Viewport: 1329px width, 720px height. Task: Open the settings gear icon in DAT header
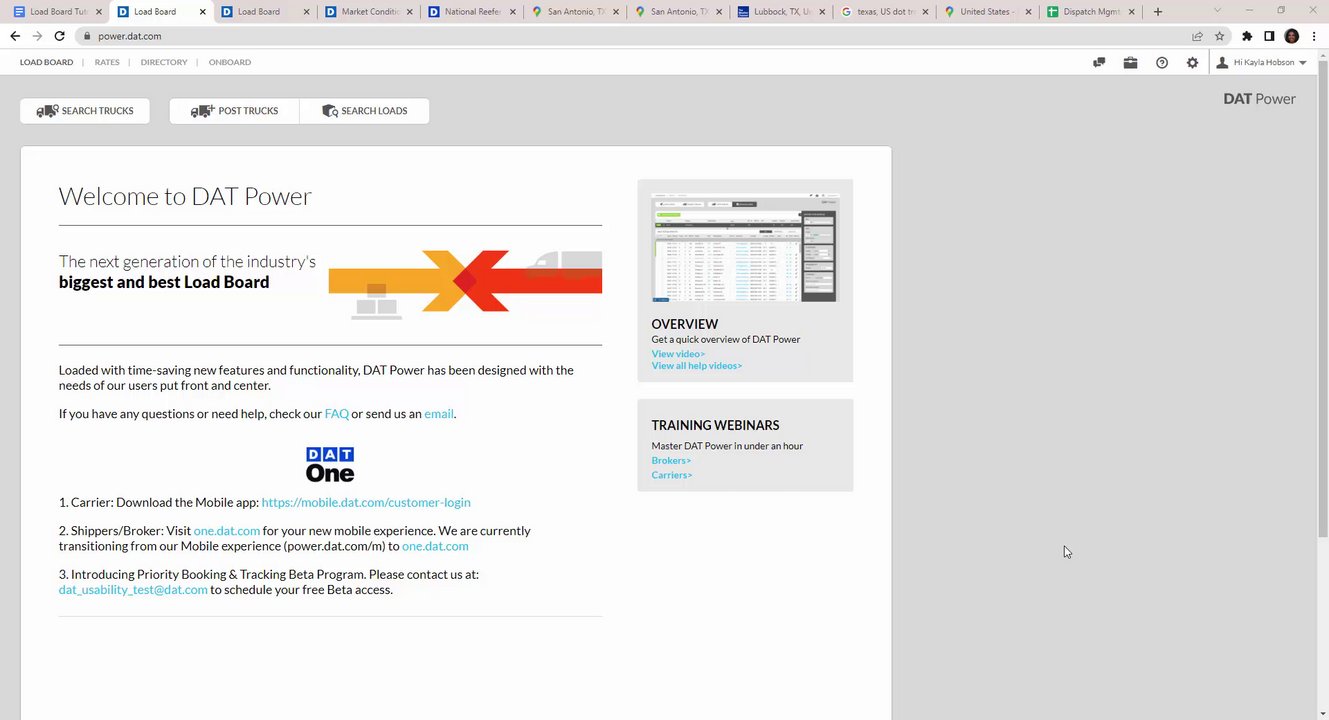1192,62
